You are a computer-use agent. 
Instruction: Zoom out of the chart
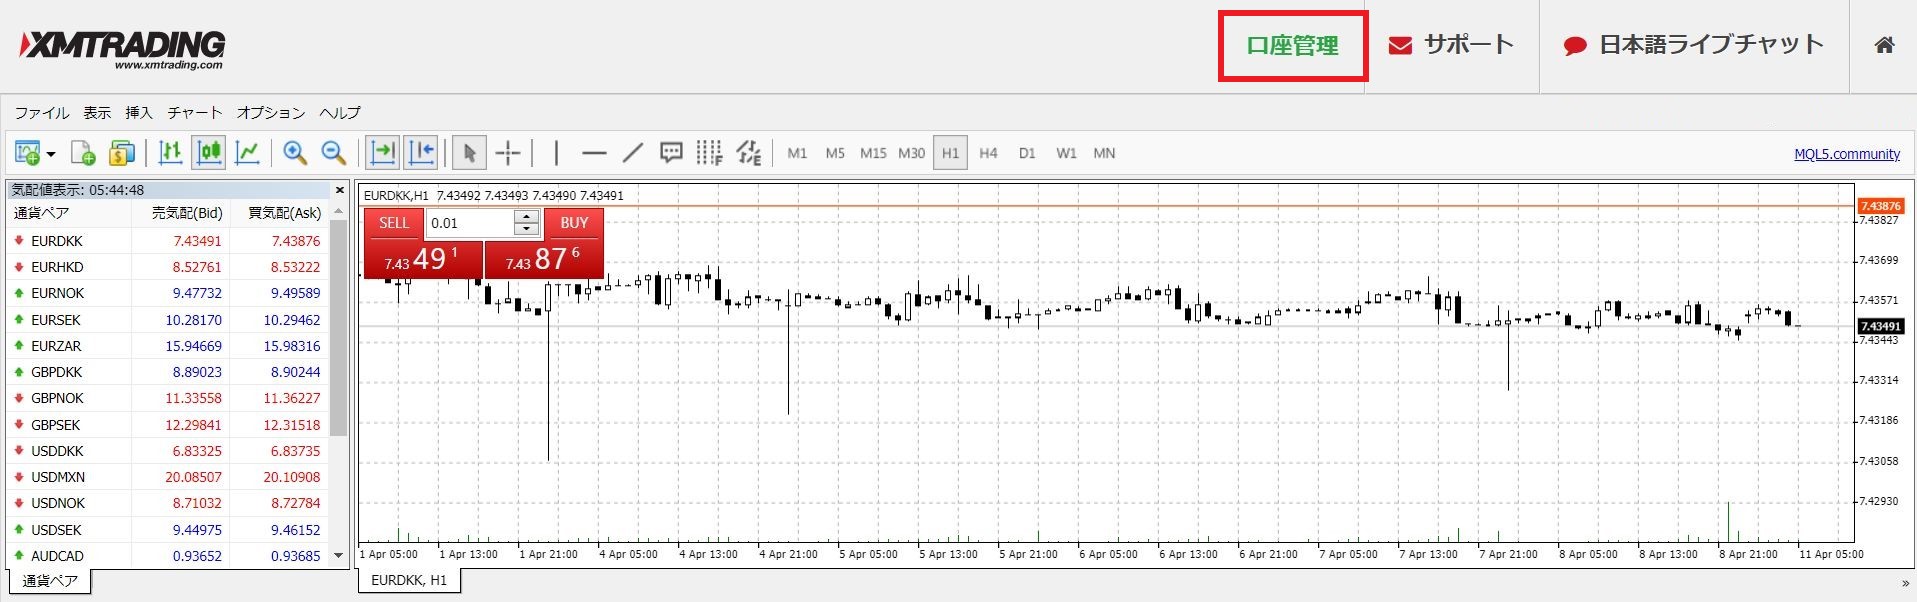333,153
